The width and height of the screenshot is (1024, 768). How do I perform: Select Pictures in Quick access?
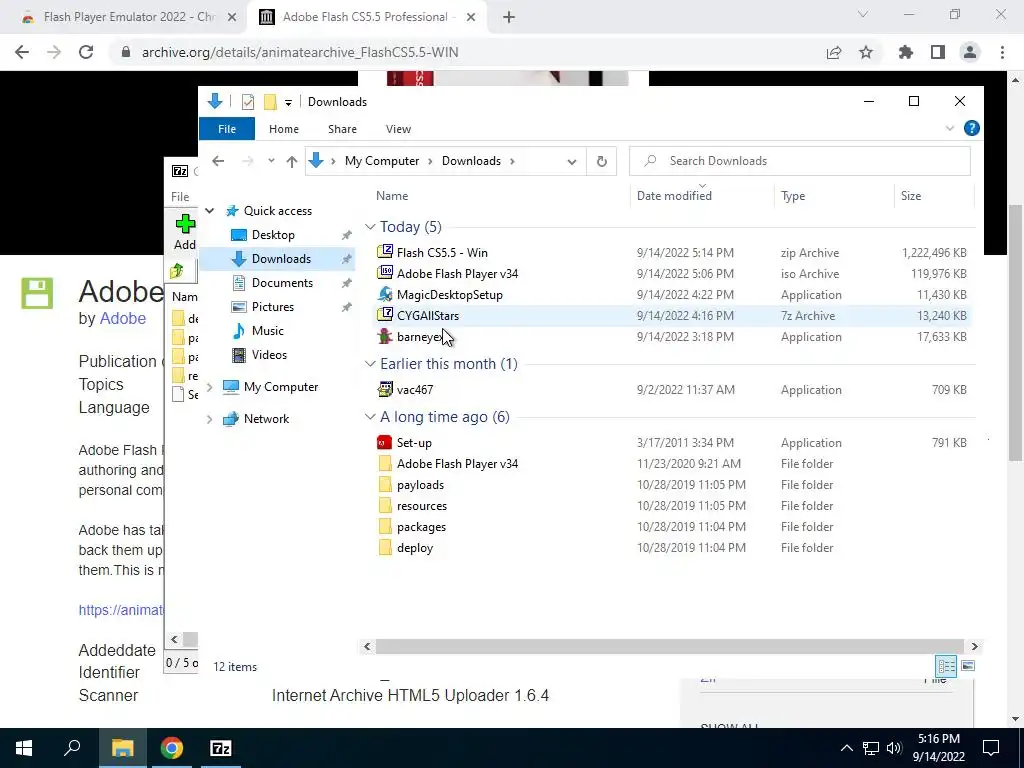pos(273,307)
